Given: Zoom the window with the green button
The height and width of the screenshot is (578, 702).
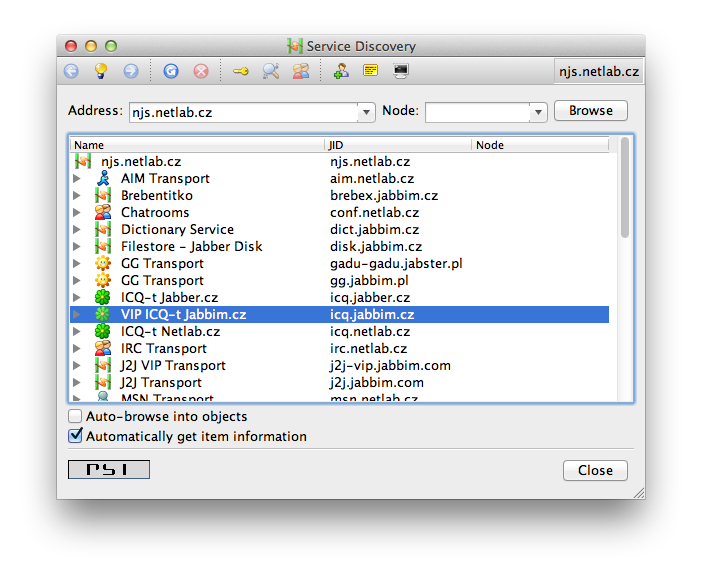Looking at the screenshot, I should 111,46.
